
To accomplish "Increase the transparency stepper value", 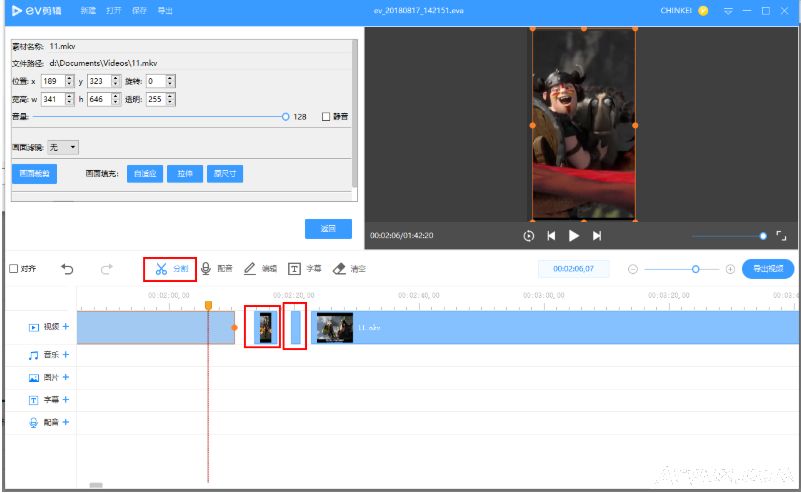I will tap(171, 96).
